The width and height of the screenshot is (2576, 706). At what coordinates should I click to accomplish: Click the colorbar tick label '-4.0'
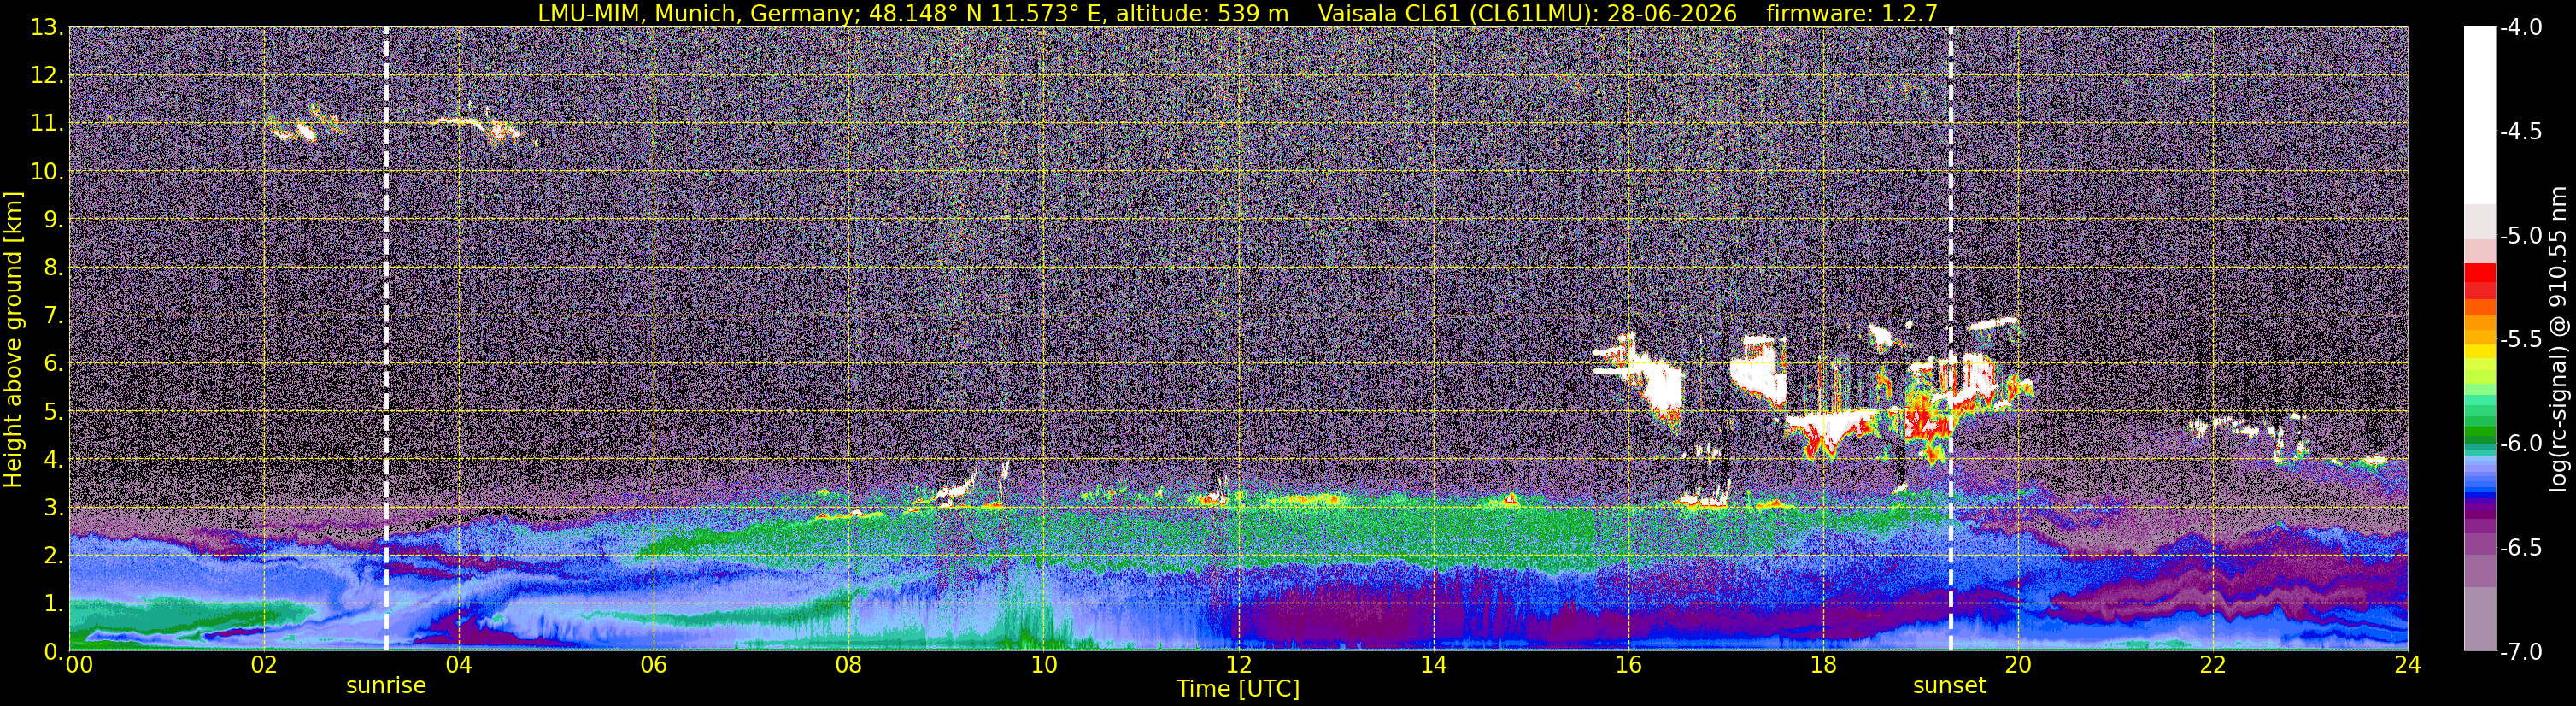(2521, 28)
